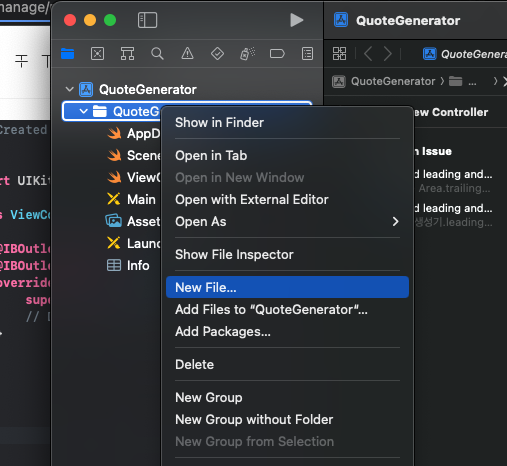Select second leading and trailing issue row
Screen dimensions: 507x466
(x=453, y=215)
